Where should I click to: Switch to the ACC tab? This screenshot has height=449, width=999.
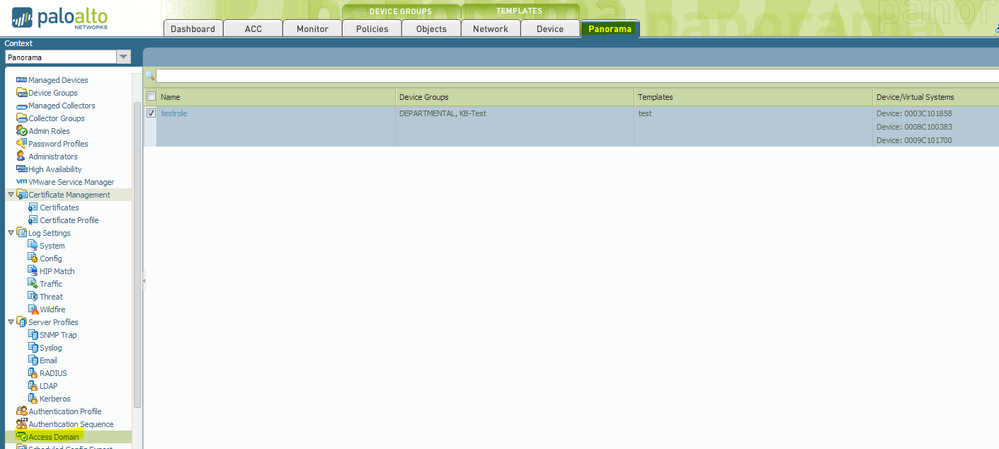(x=253, y=29)
